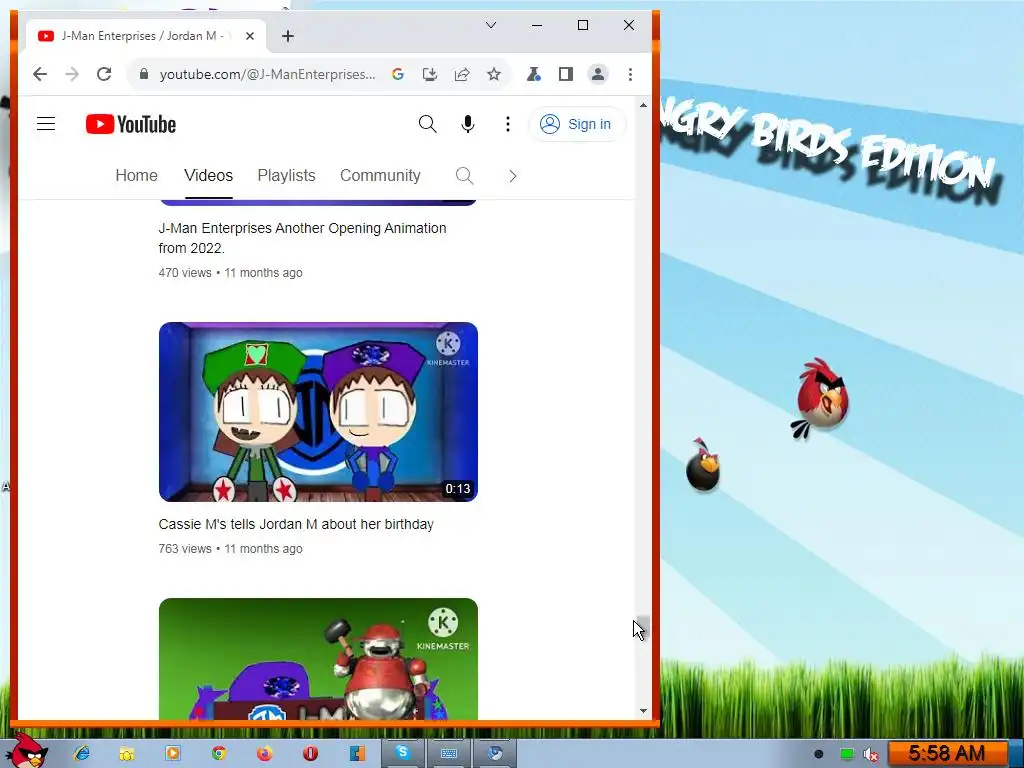Click the Sign in button
Screen dimensions: 1024x768
(x=576, y=124)
